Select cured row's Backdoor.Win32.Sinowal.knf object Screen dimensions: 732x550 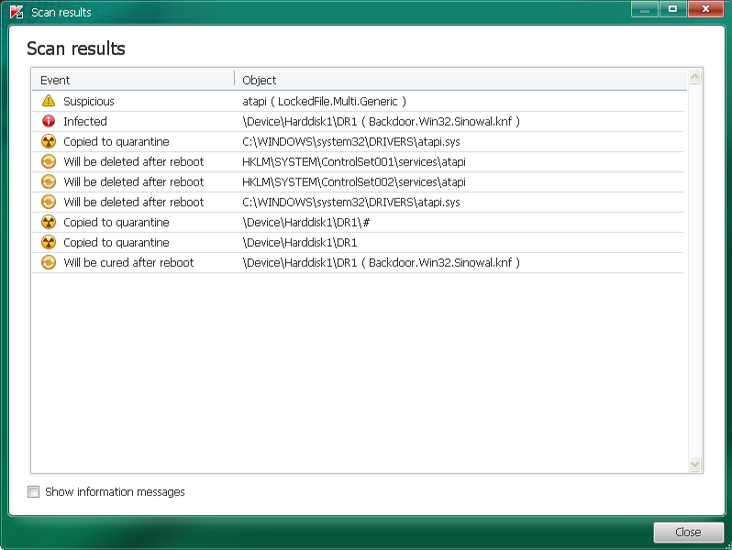pos(381,263)
